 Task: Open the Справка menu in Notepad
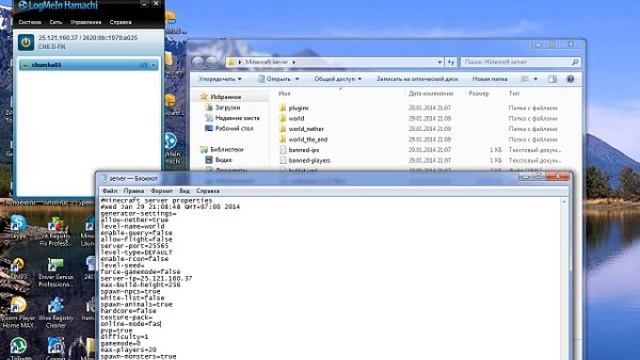tap(208, 191)
